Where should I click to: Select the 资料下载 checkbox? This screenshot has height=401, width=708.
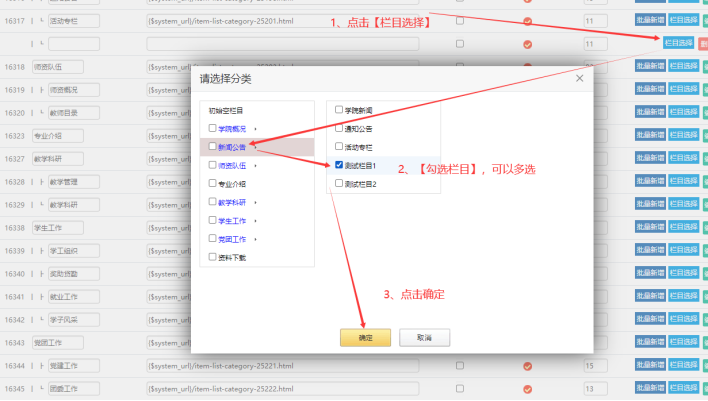tap(212, 257)
